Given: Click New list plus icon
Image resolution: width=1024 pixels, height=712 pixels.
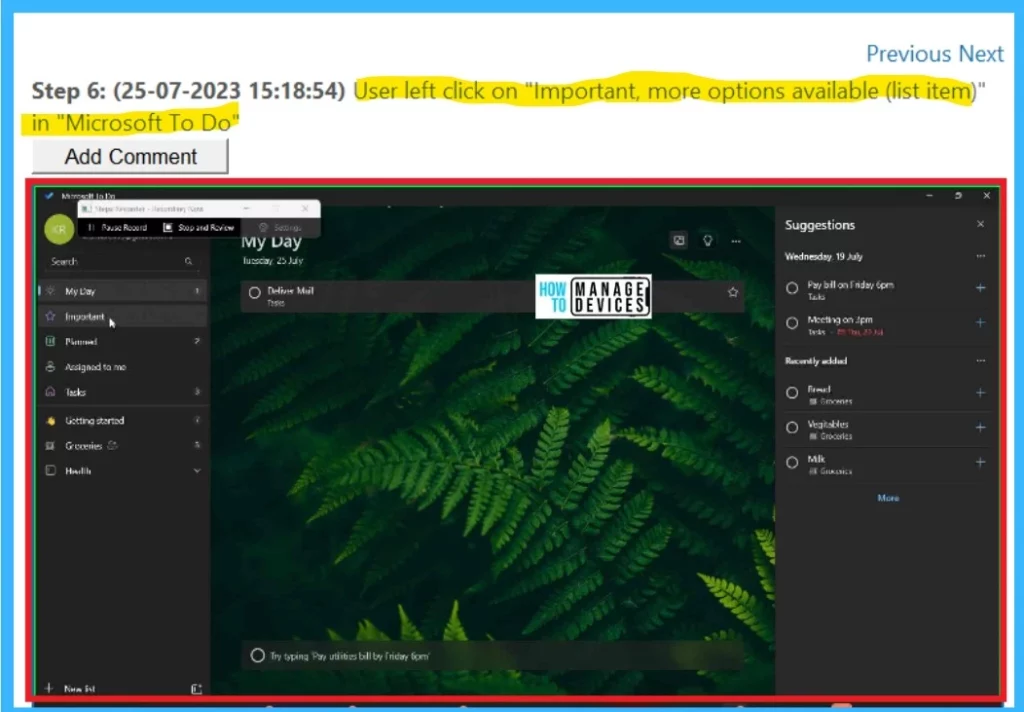Looking at the screenshot, I should 49,688.
